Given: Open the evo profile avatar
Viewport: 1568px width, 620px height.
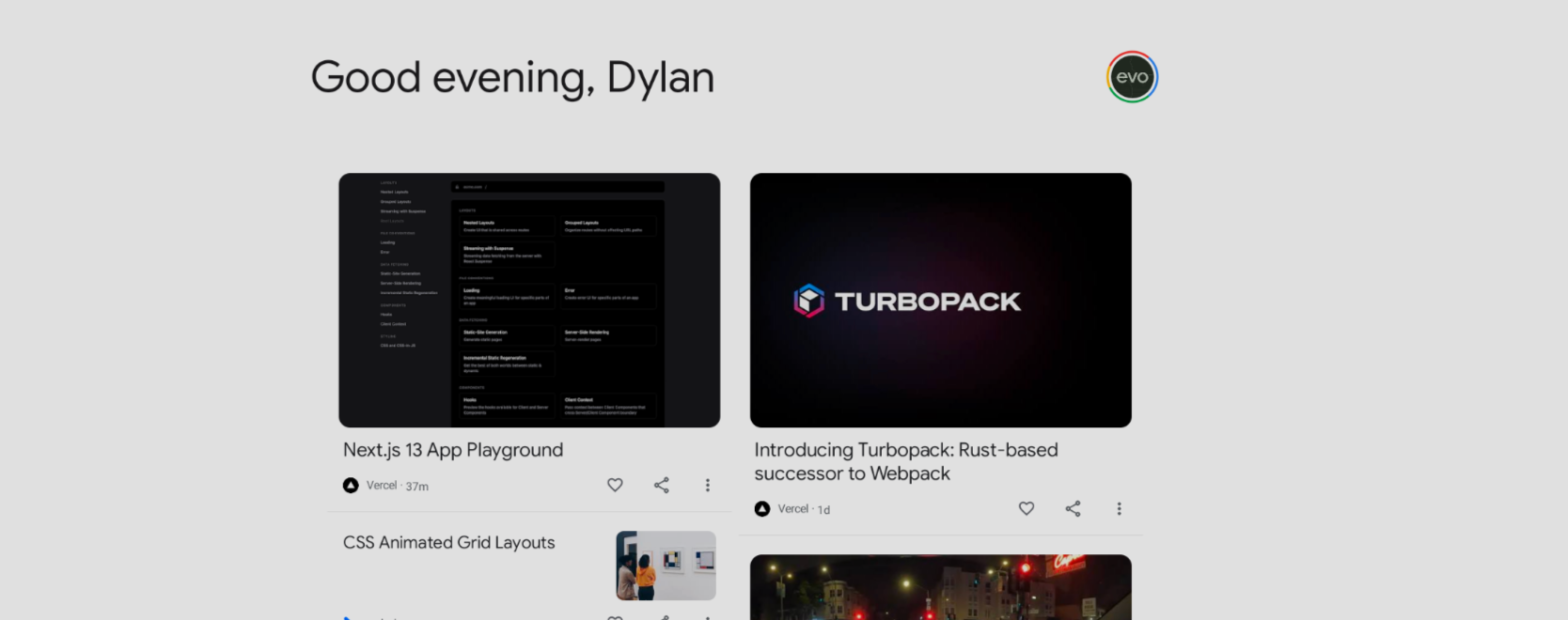Looking at the screenshot, I should pos(1132,77).
